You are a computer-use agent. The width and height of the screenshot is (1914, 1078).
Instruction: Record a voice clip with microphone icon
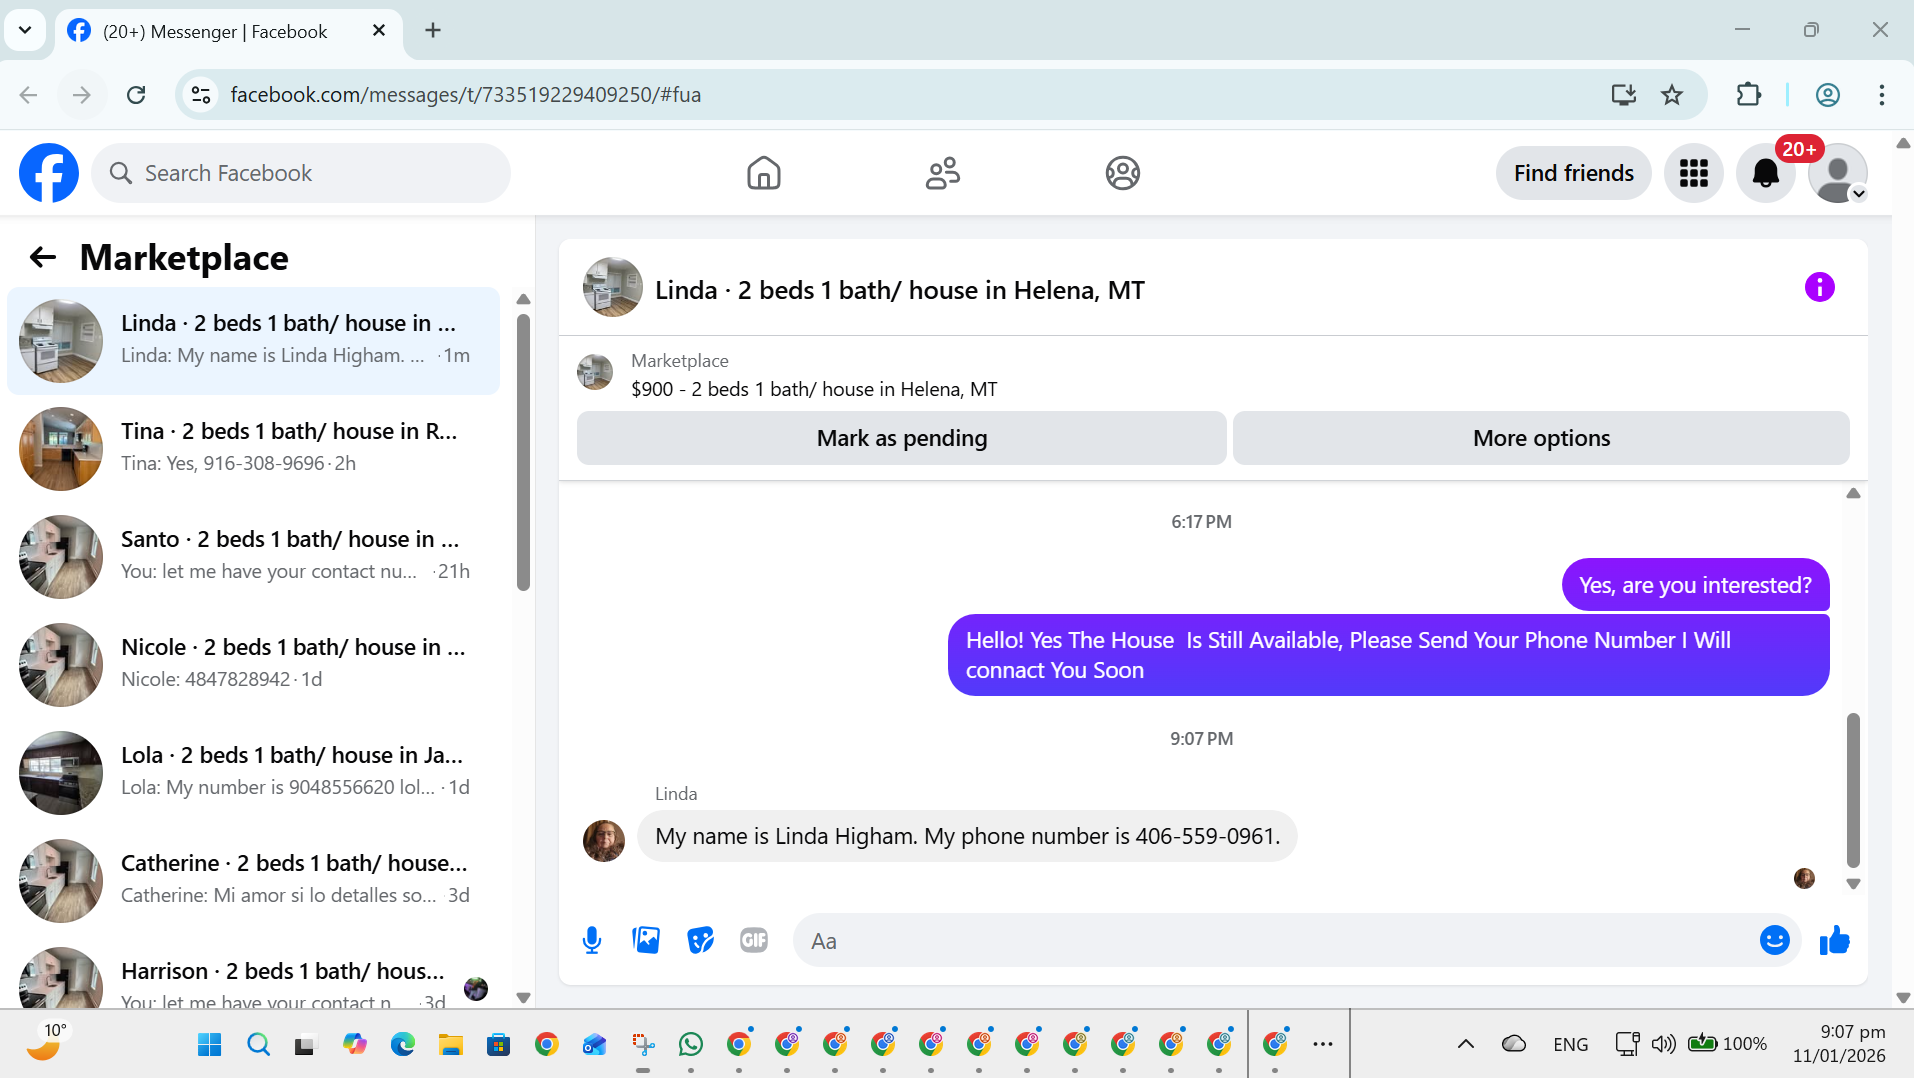tap(592, 940)
